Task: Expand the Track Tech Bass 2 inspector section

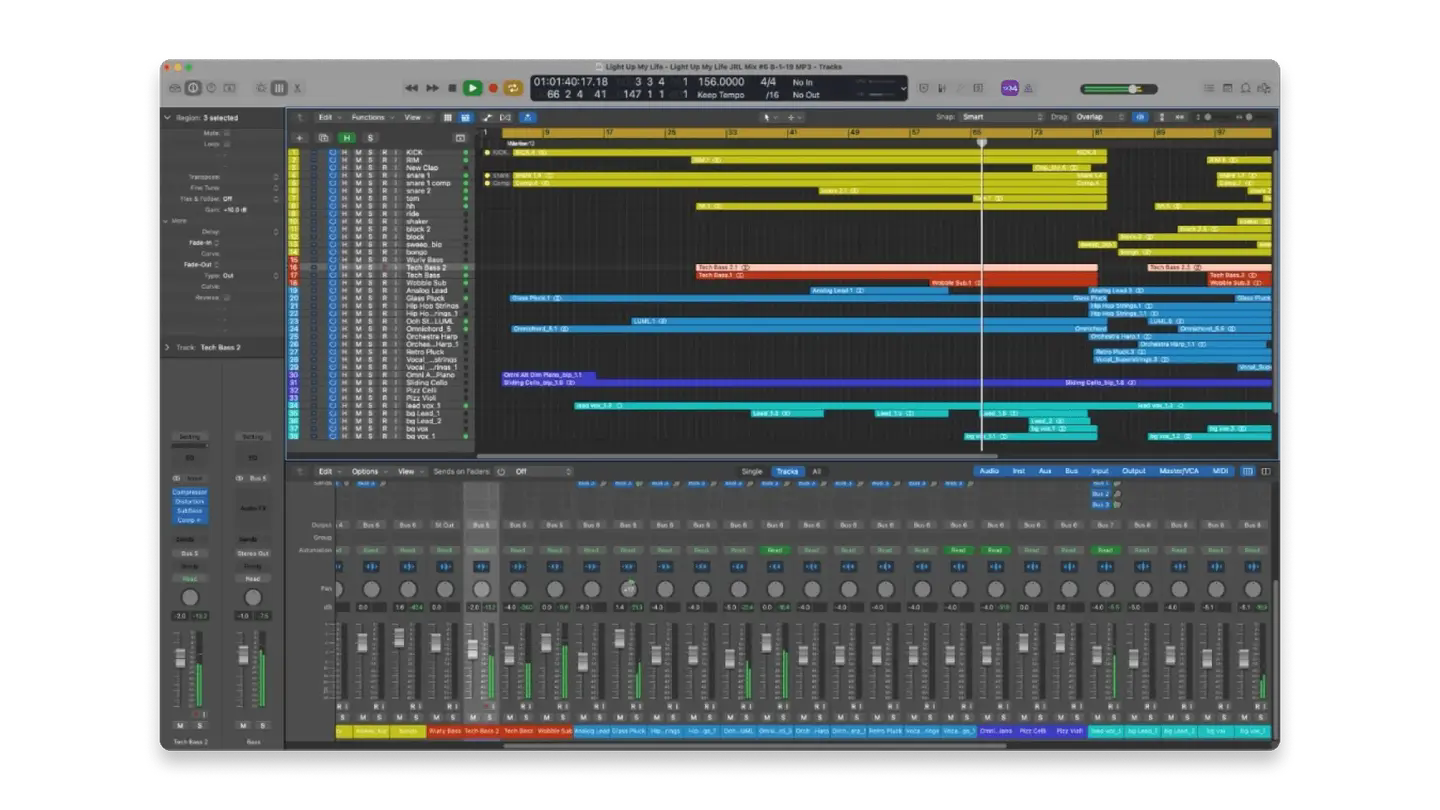Action: tap(167, 347)
